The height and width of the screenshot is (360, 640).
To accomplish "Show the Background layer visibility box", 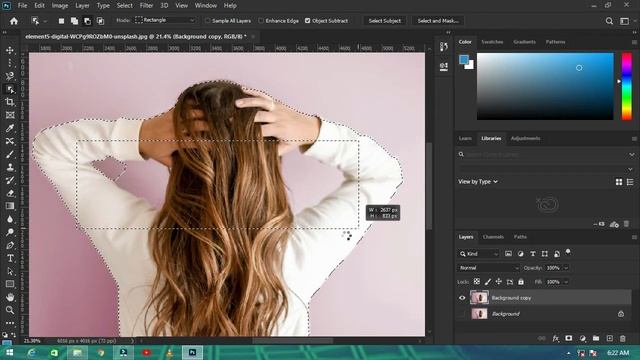I will [x=462, y=314].
